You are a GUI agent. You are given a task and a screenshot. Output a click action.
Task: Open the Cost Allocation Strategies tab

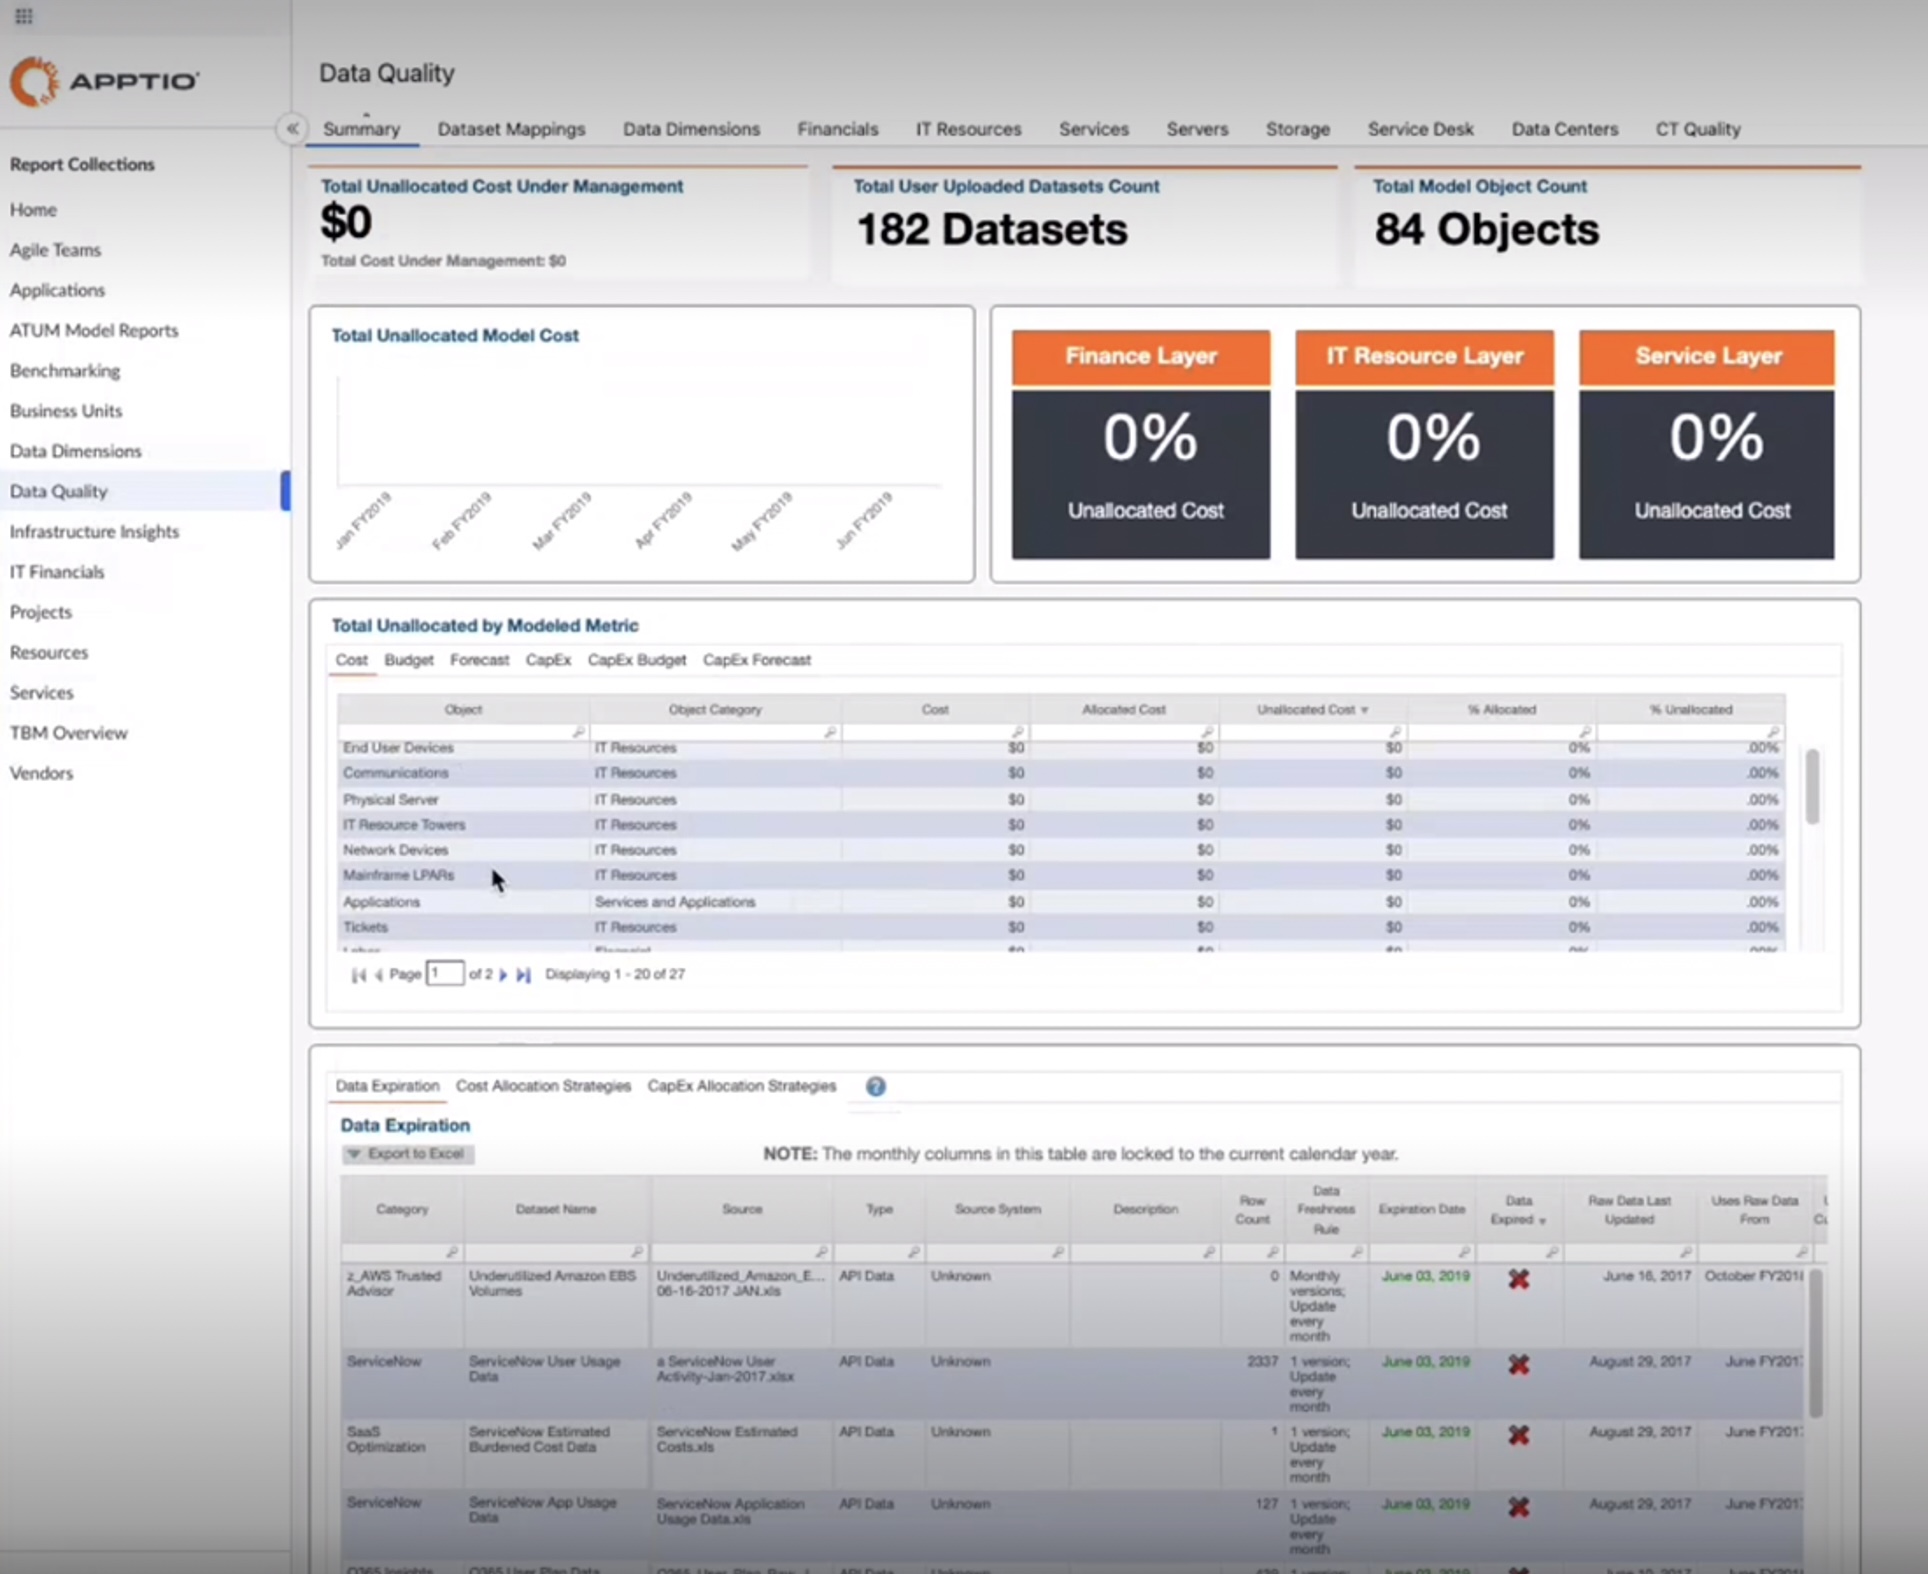pyautogui.click(x=543, y=1086)
